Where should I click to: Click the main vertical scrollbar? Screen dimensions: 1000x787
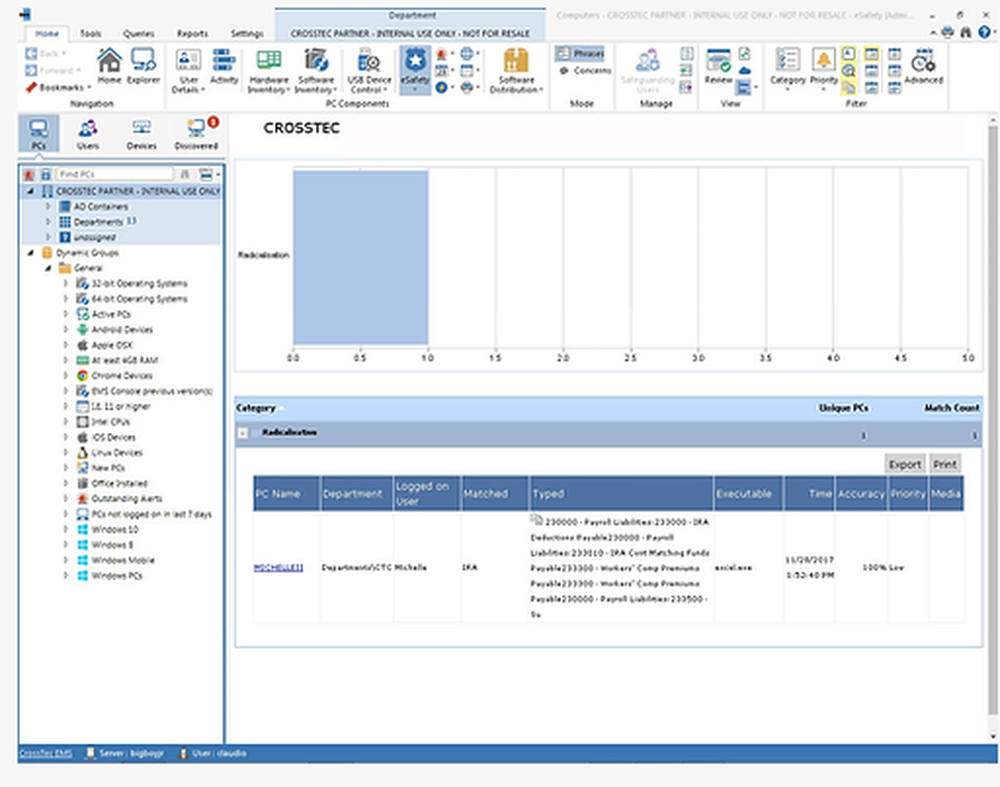click(993, 421)
